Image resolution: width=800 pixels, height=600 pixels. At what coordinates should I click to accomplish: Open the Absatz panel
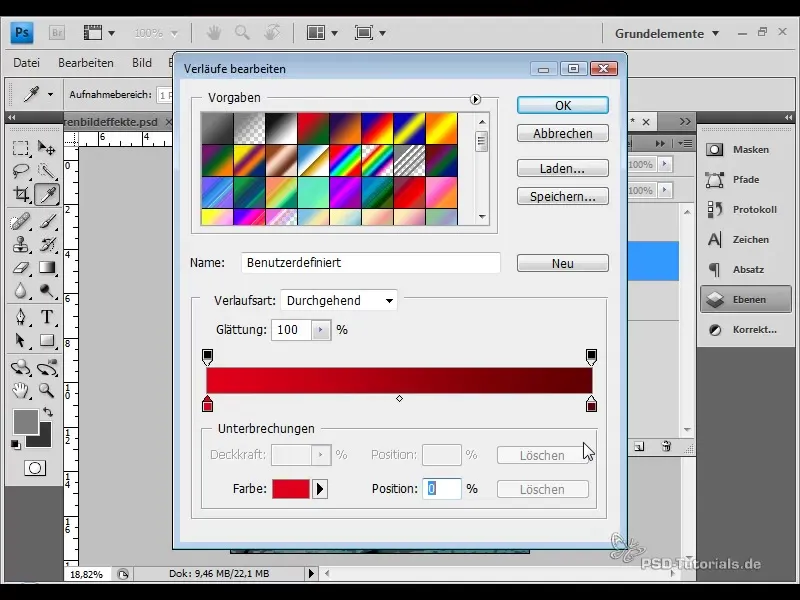pos(744,269)
